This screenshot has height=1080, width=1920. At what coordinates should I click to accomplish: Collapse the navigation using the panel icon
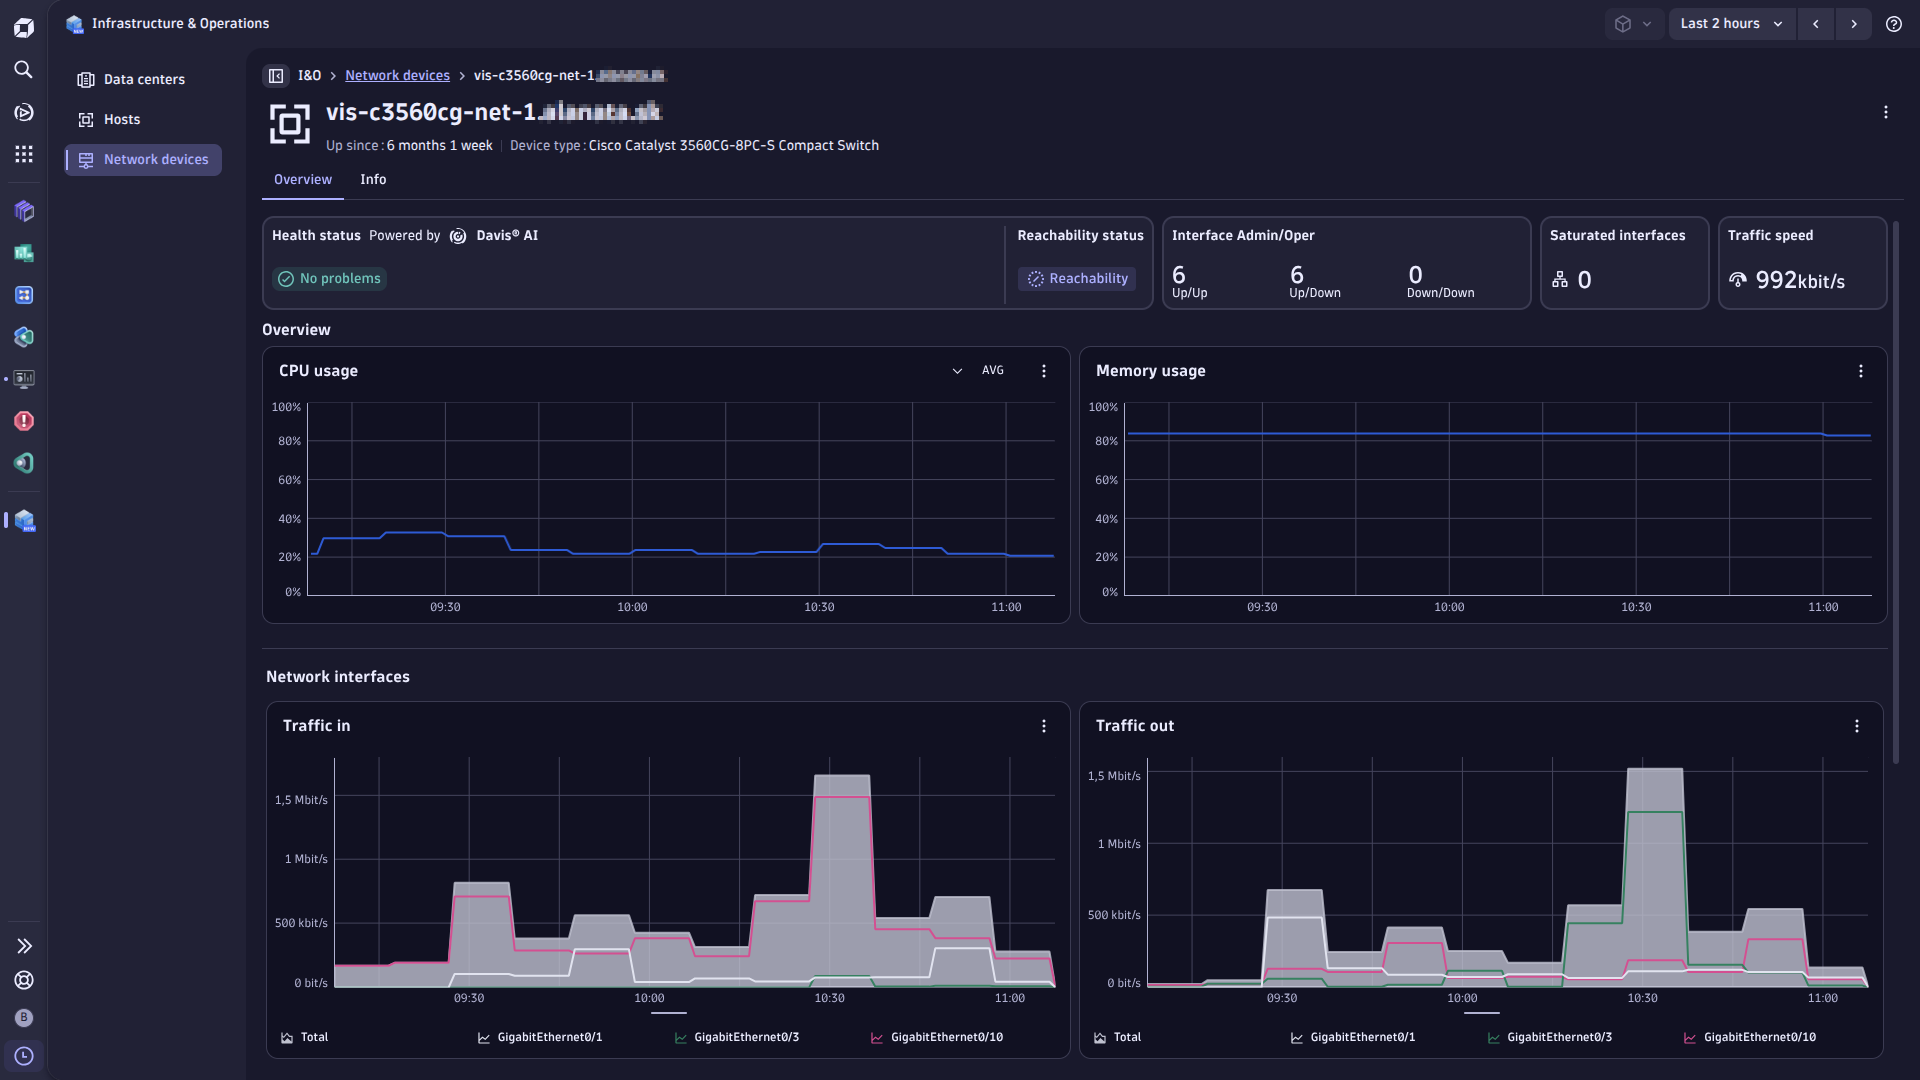pos(276,75)
